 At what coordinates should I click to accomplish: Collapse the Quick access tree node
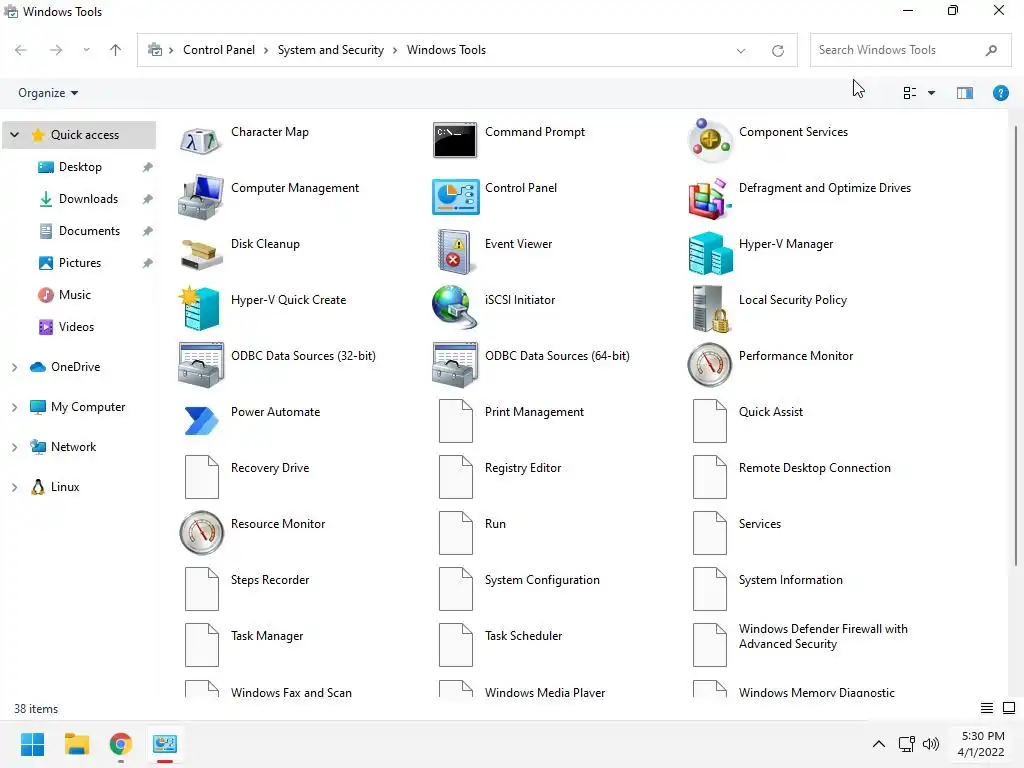[14, 135]
